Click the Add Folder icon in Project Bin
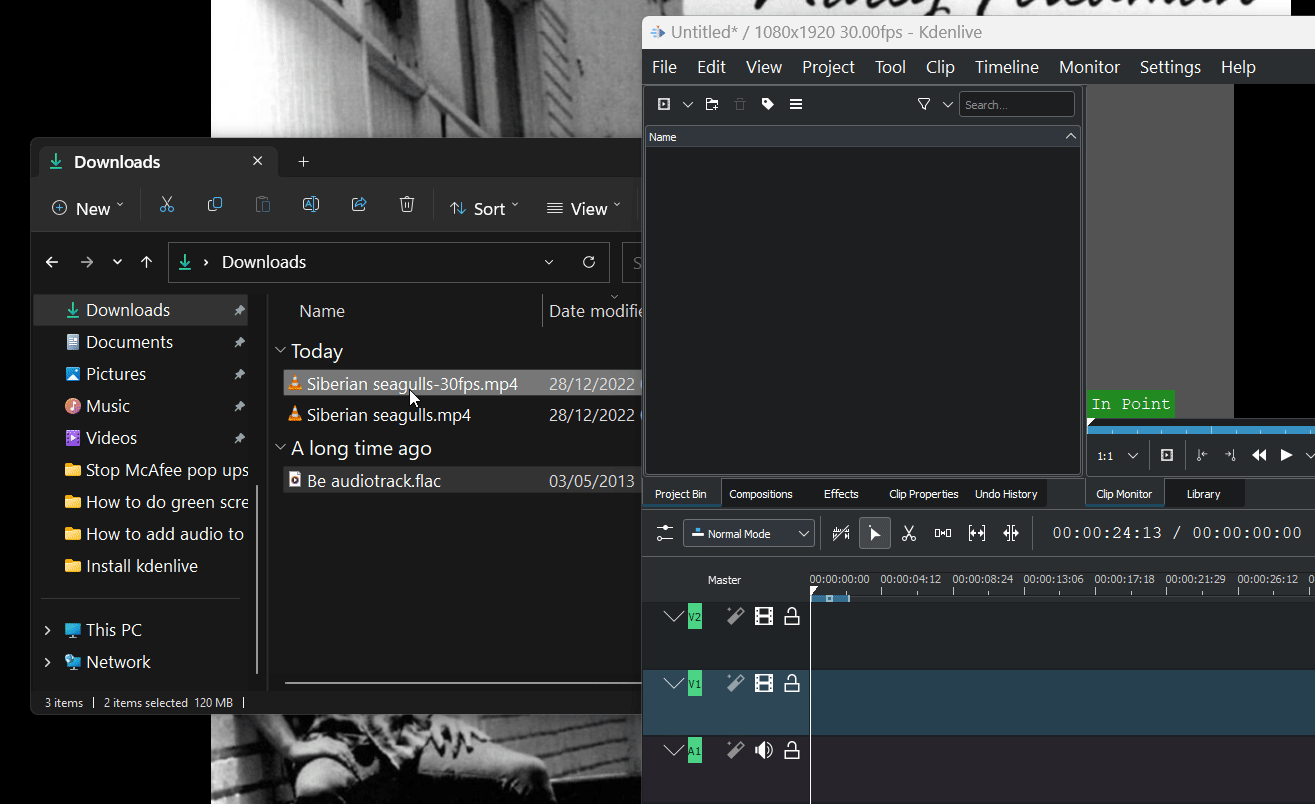The image size is (1315, 804). 712,104
